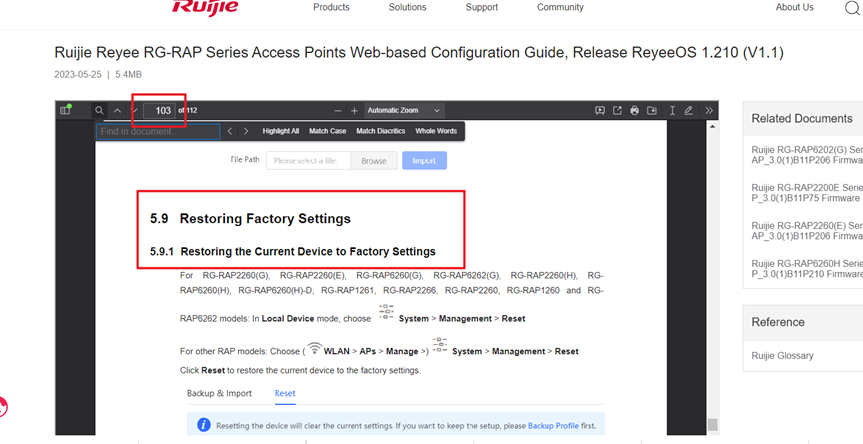Click the blue info icon in notice
This screenshot has height=444, width=863.
coord(204,425)
